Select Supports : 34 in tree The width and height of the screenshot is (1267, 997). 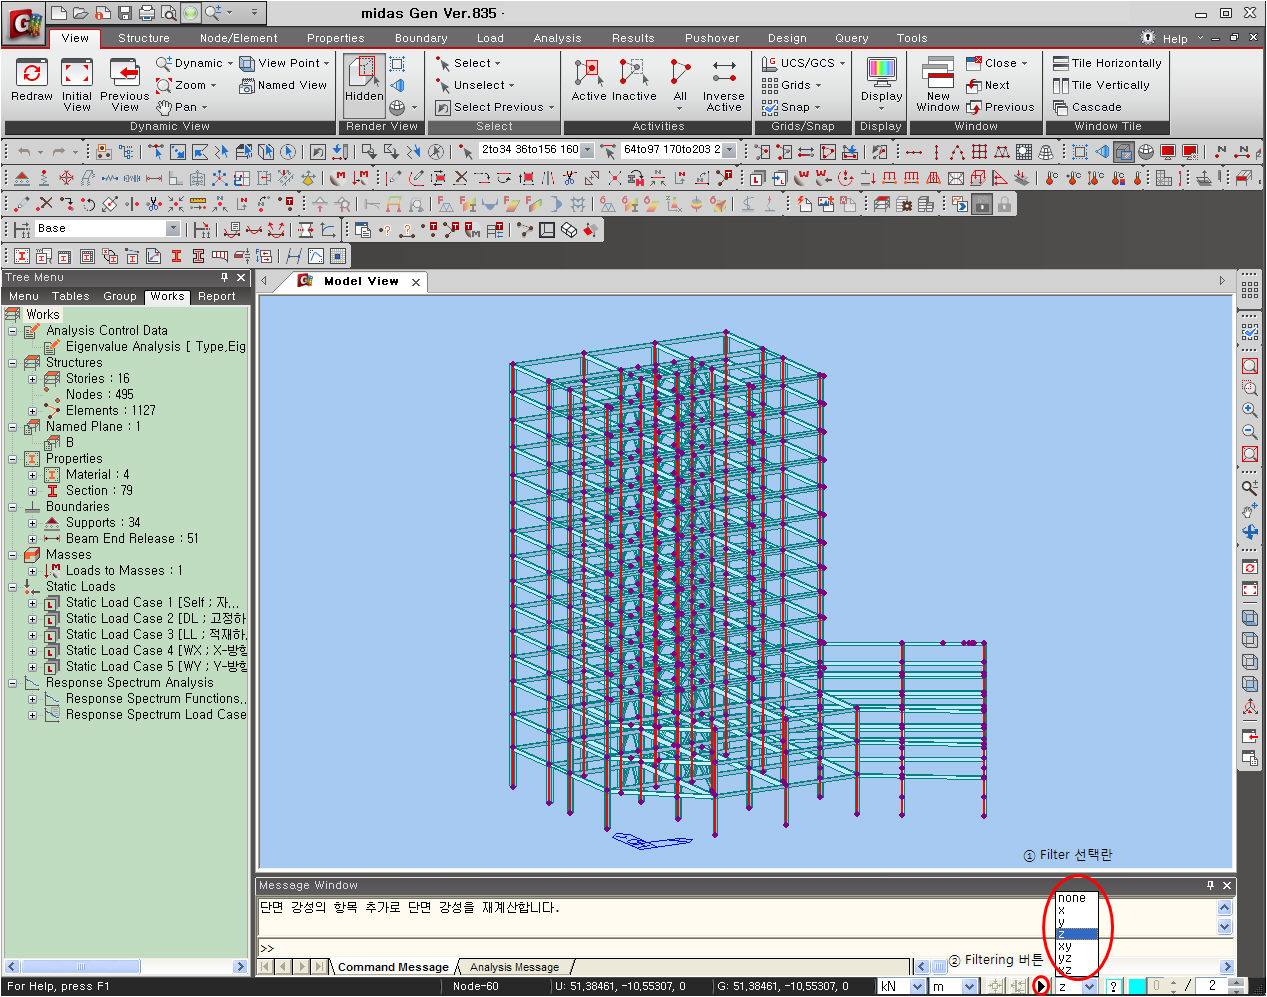point(103,523)
